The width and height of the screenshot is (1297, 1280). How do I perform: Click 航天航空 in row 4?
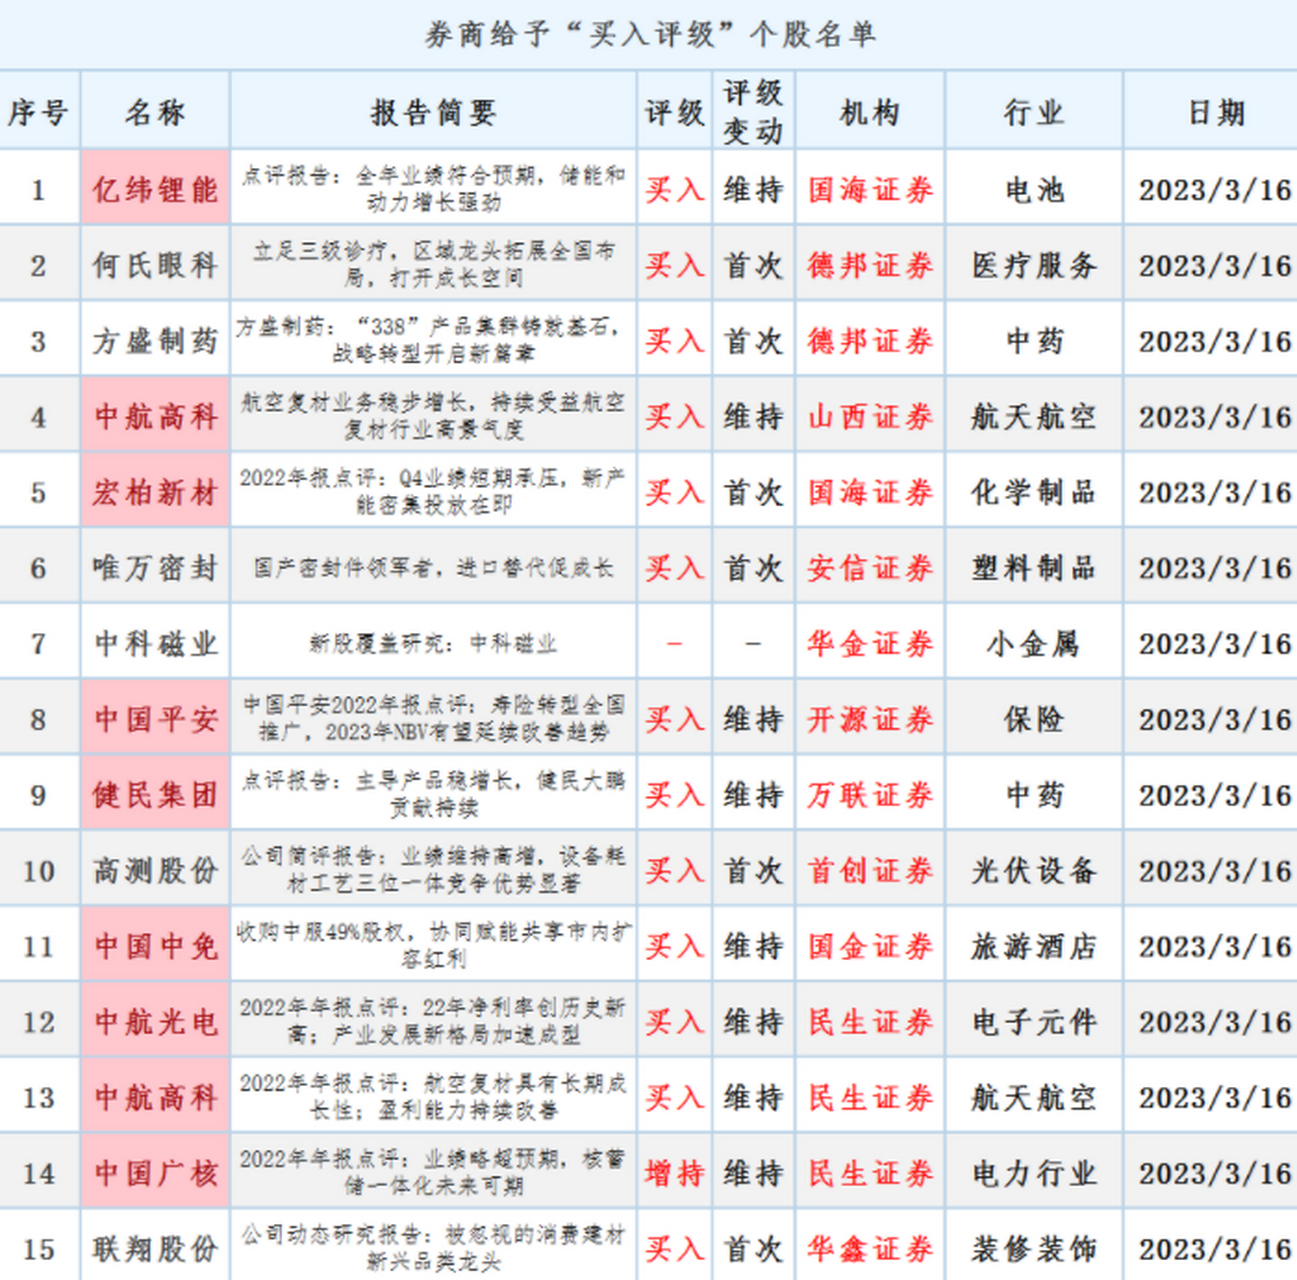coord(1034,416)
